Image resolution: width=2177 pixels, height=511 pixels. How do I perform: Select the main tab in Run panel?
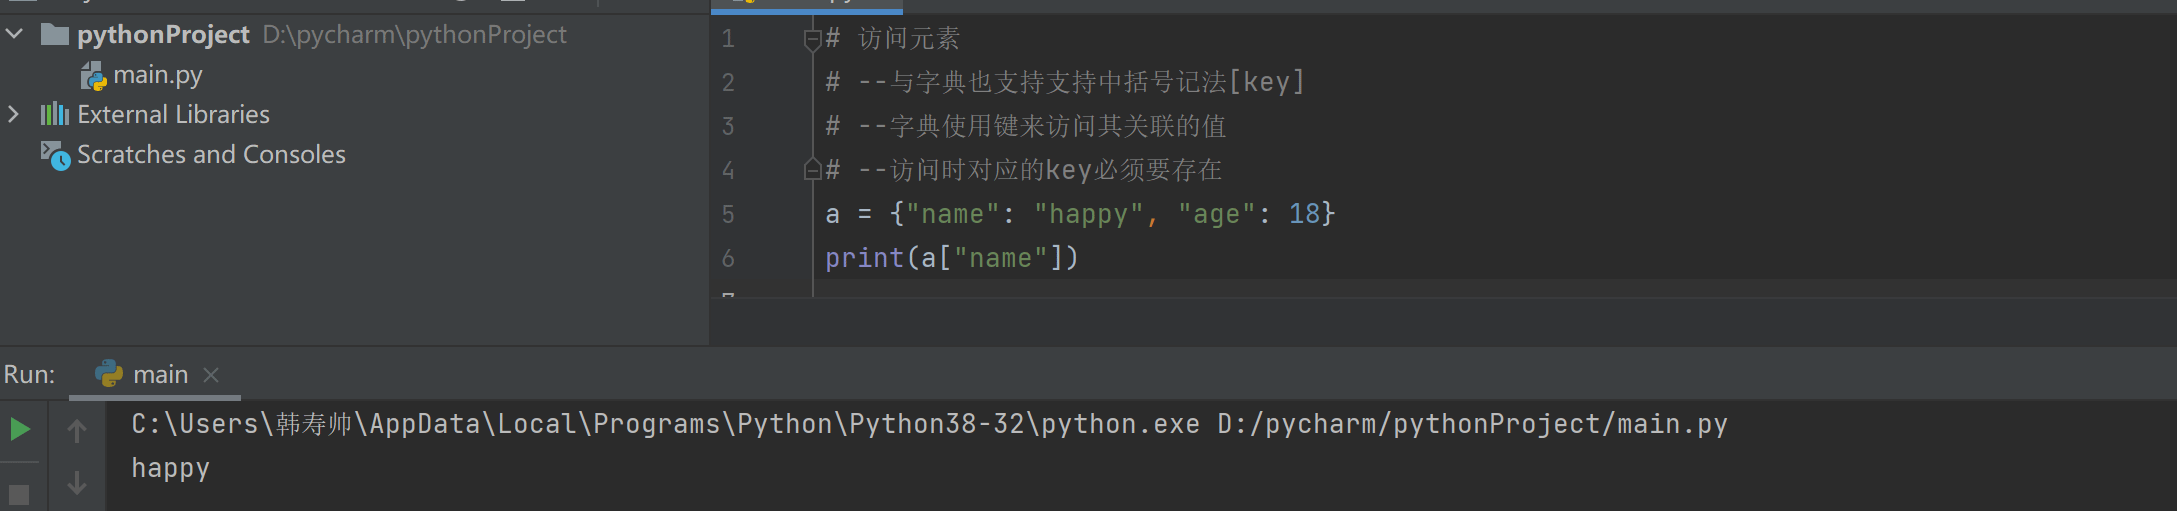159,375
